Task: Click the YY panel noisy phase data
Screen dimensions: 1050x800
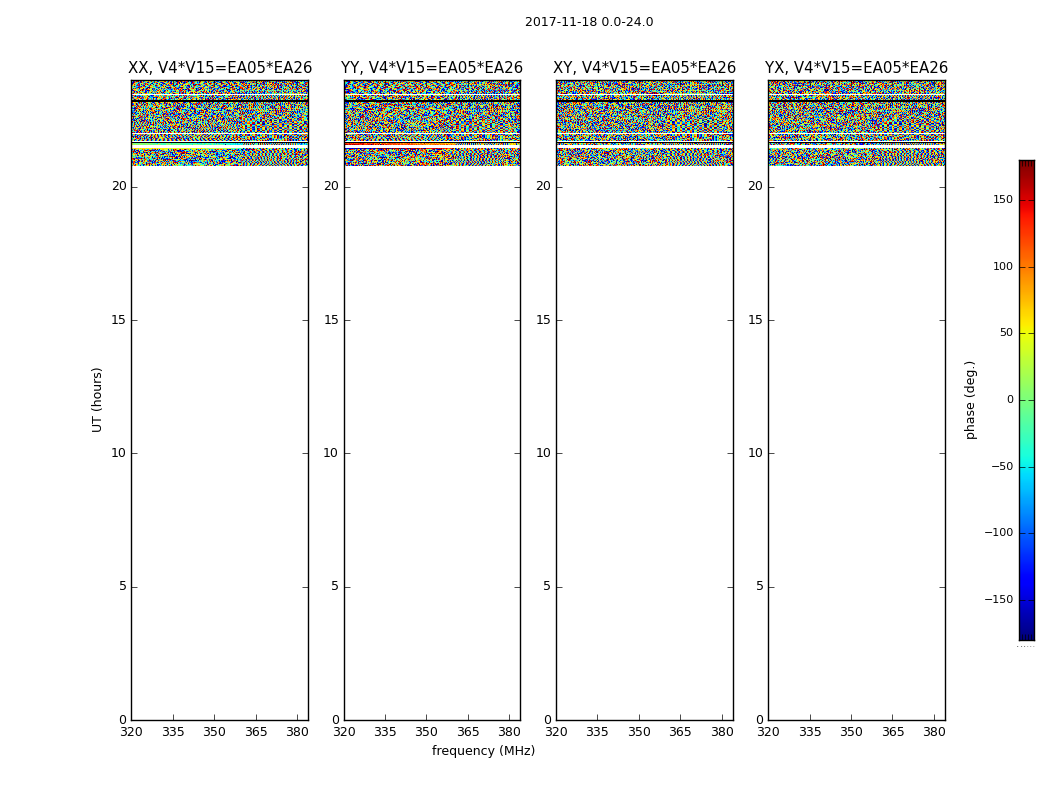Action: tap(432, 123)
